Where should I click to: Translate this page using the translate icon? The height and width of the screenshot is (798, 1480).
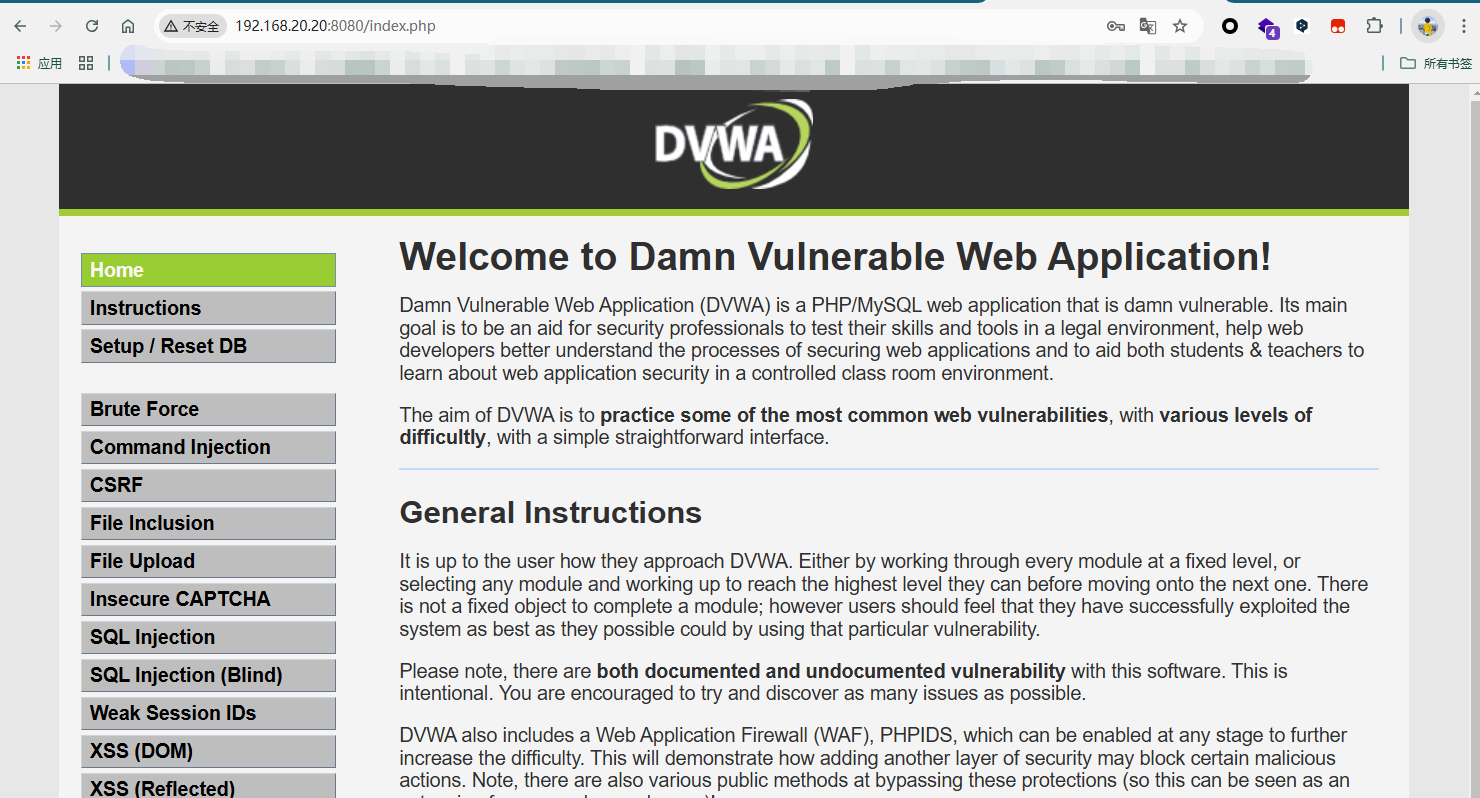(1148, 26)
